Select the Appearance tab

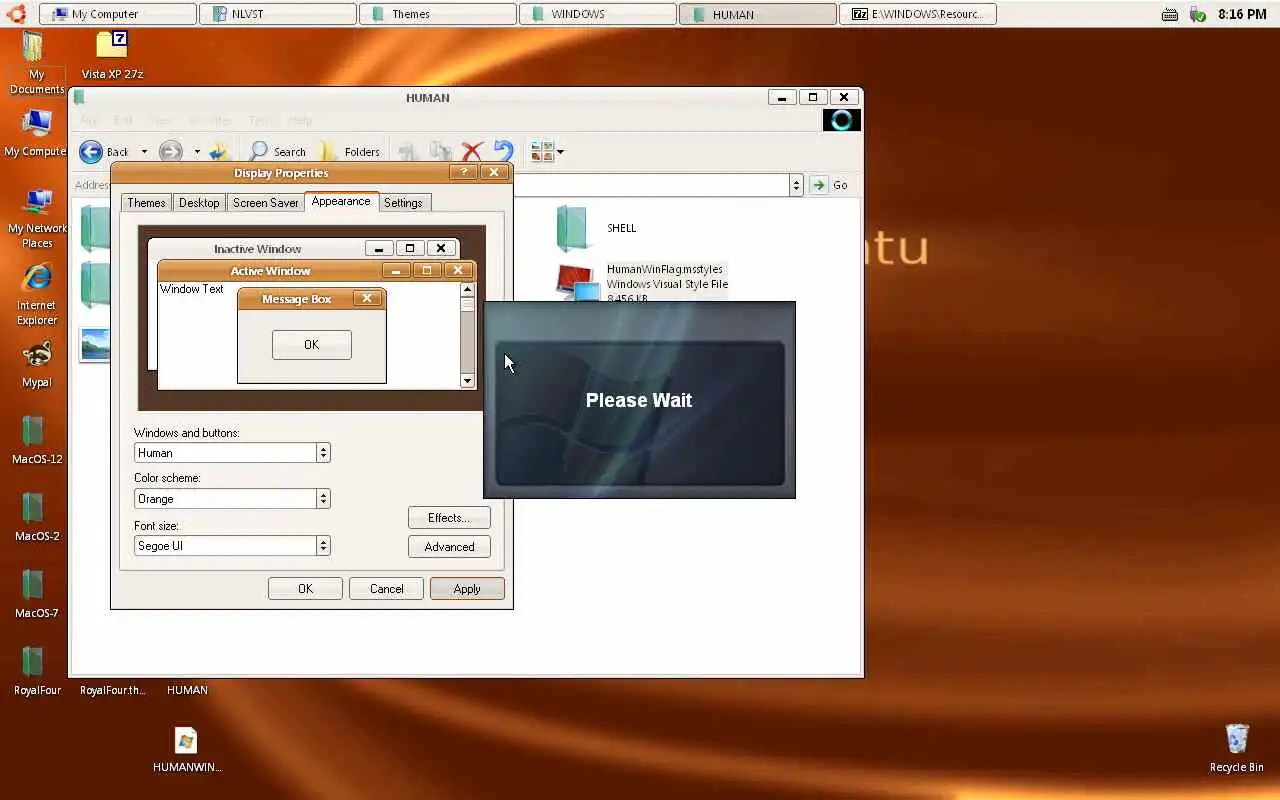[x=341, y=201]
